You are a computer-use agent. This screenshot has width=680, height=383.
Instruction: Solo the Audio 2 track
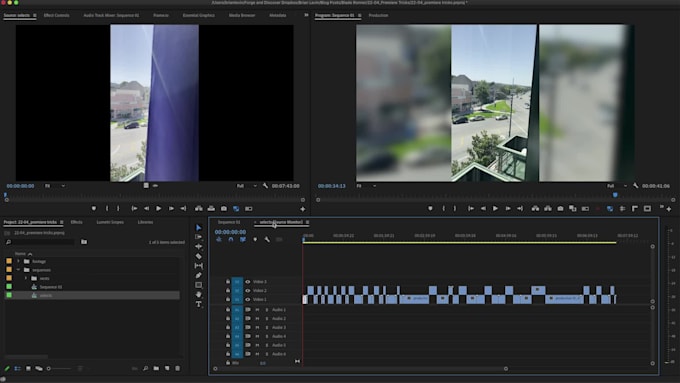[266, 318]
